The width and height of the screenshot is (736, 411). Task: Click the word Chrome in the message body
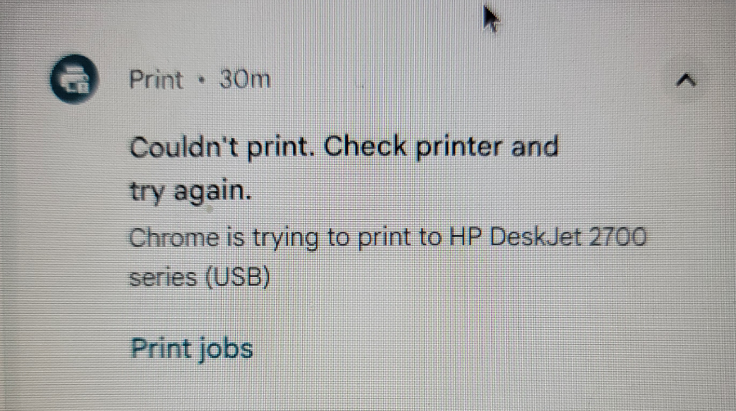click(174, 237)
